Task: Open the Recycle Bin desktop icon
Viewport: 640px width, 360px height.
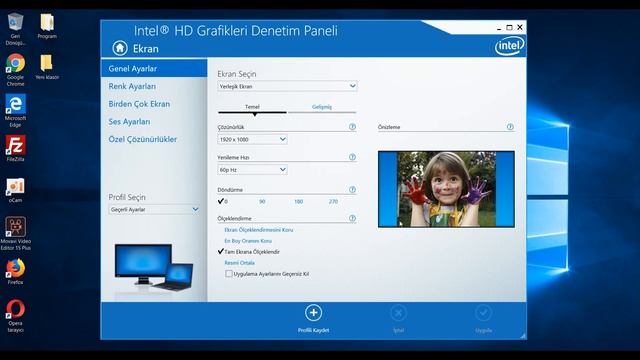Action: tap(16, 29)
